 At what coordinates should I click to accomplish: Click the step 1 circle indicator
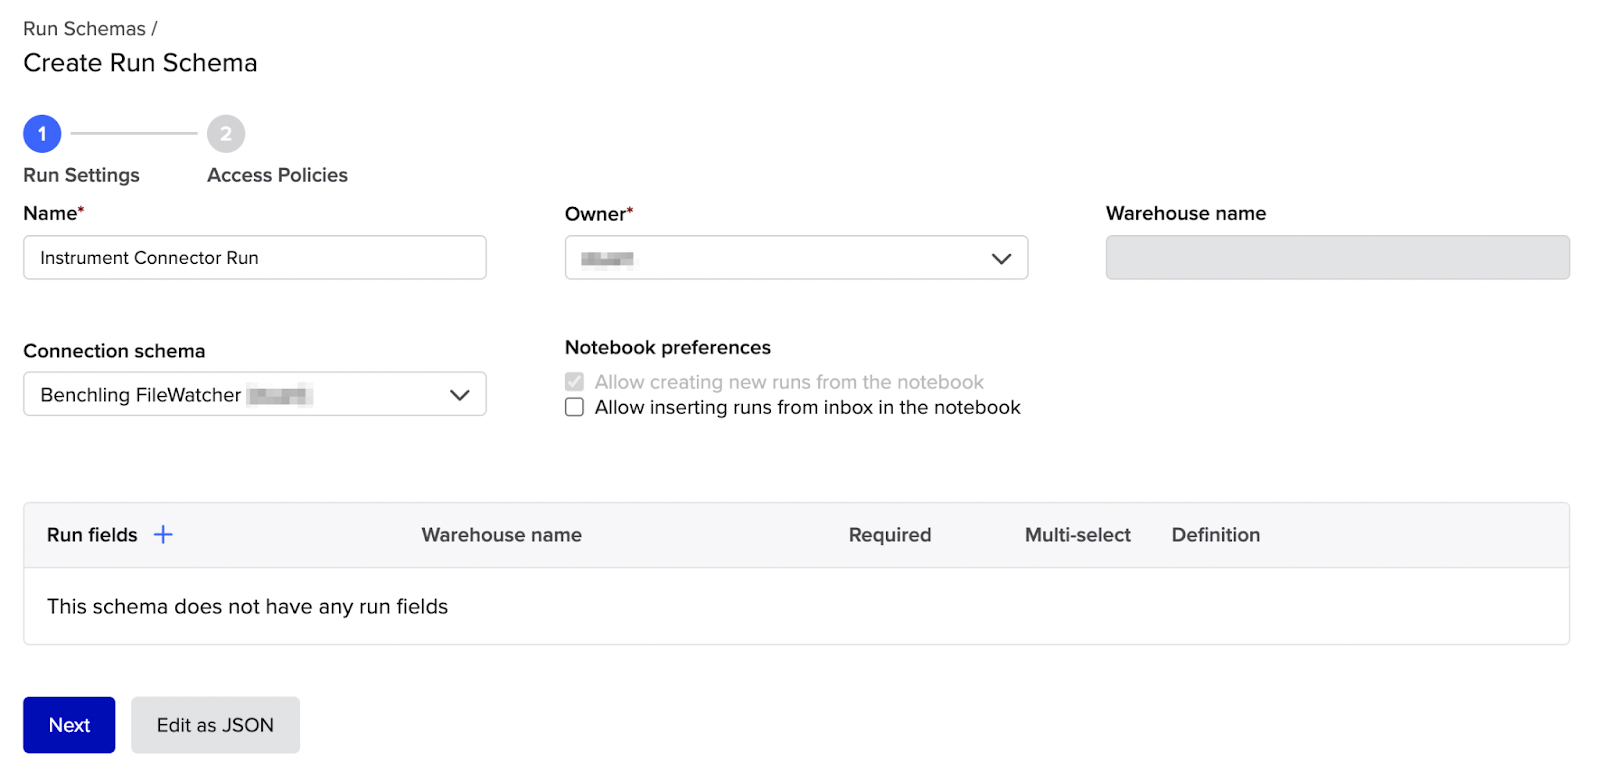[42, 134]
